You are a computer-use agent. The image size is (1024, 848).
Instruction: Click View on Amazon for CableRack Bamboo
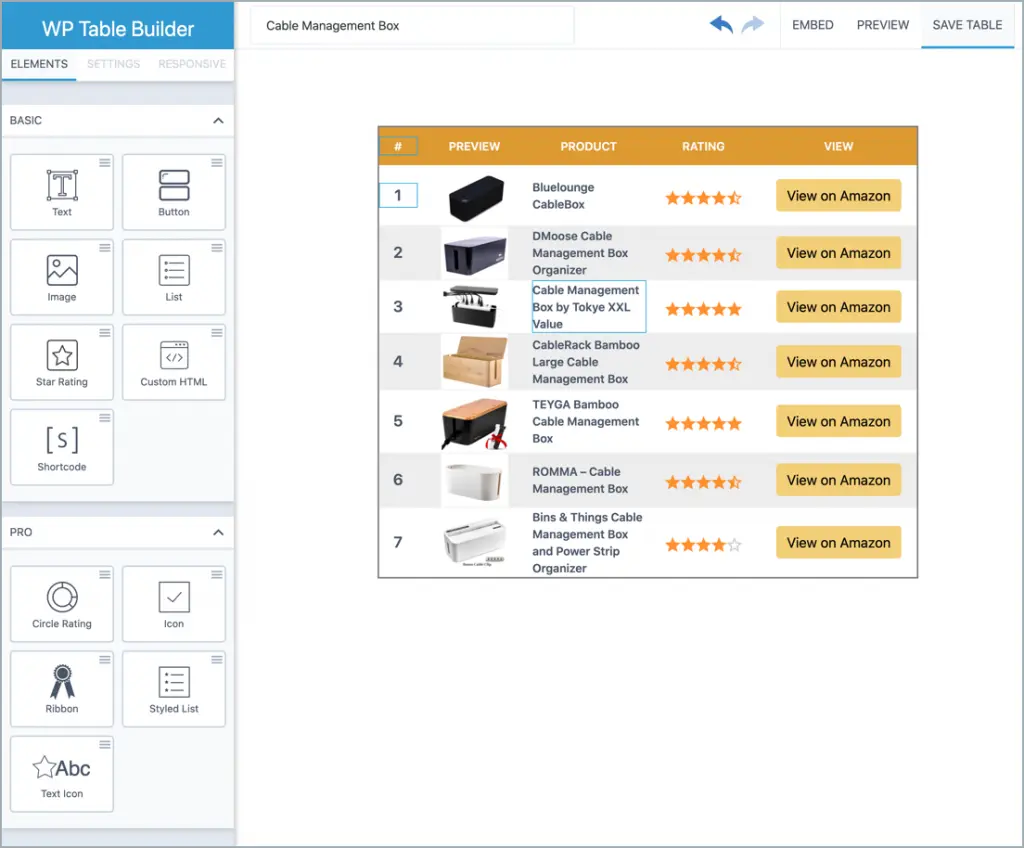tap(839, 362)
